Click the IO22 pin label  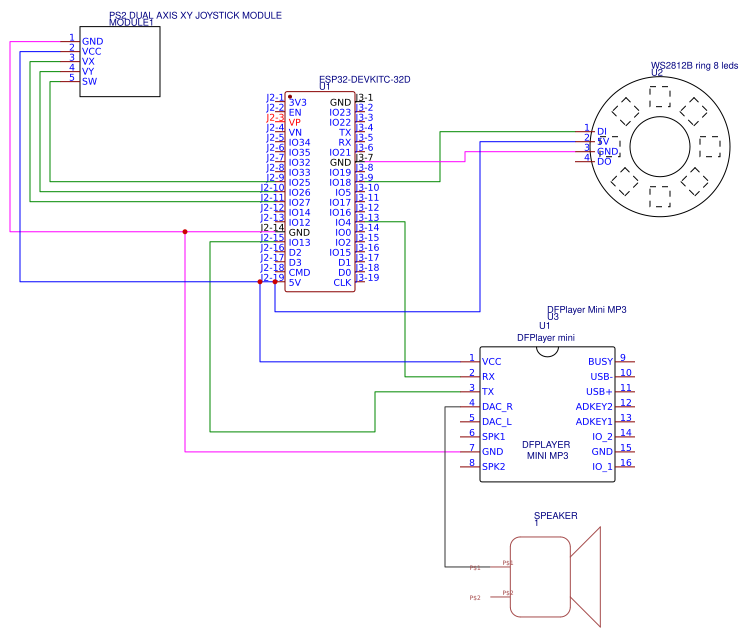(340, 123)
